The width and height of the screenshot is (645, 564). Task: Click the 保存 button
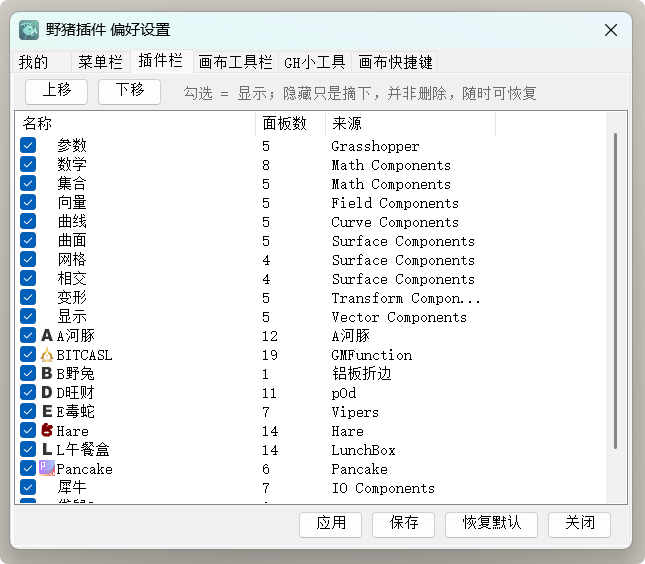[403, 524]
